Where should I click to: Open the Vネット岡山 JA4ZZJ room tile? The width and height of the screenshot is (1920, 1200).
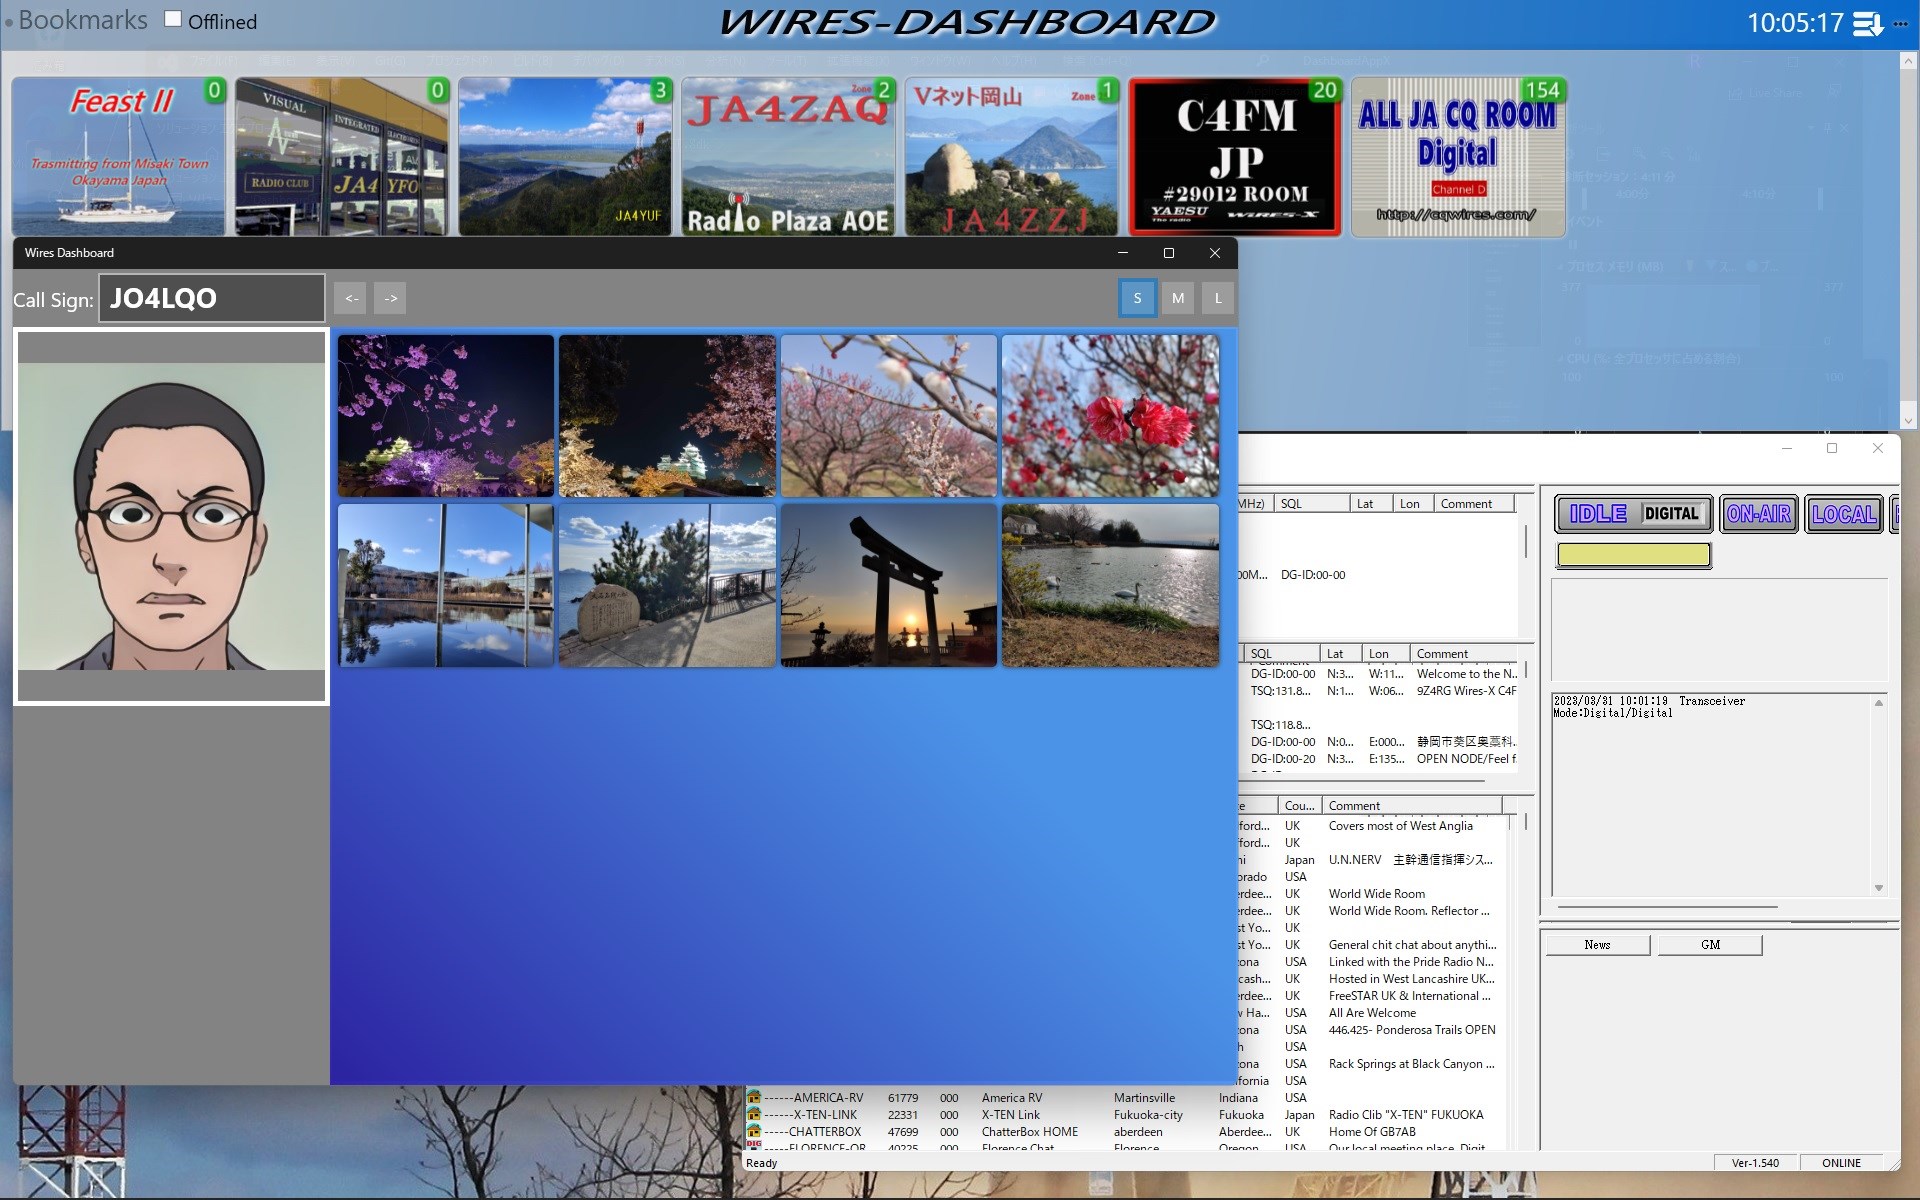point(1011,157)
